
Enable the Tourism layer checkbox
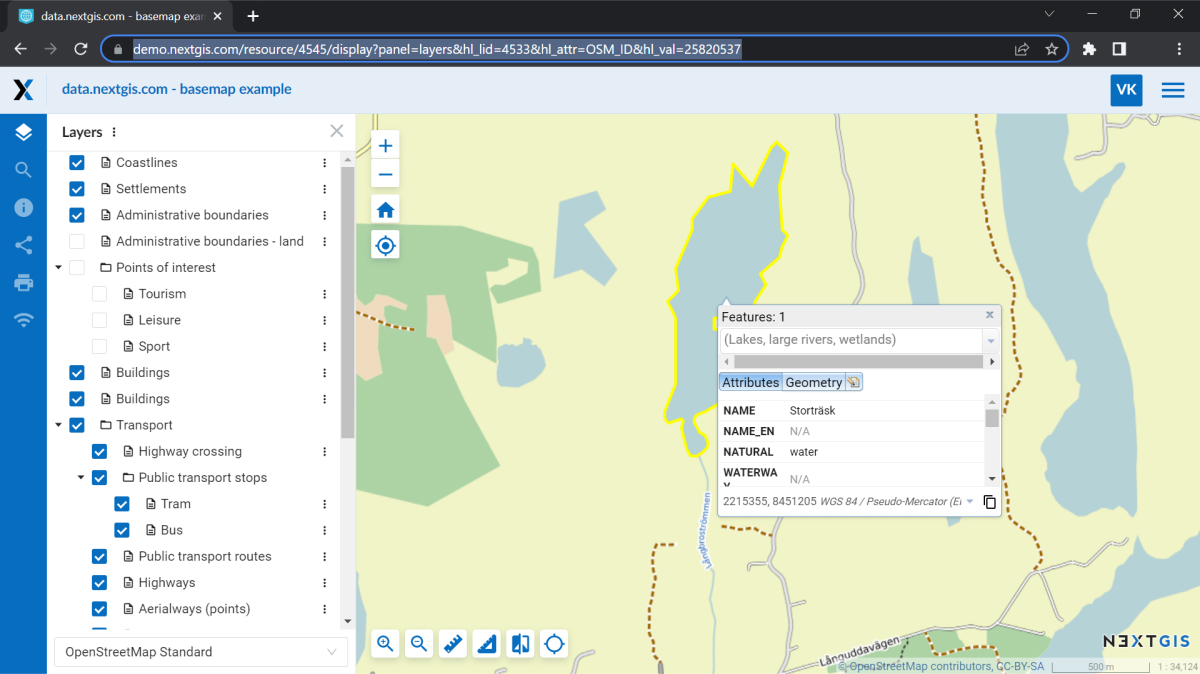98,293
